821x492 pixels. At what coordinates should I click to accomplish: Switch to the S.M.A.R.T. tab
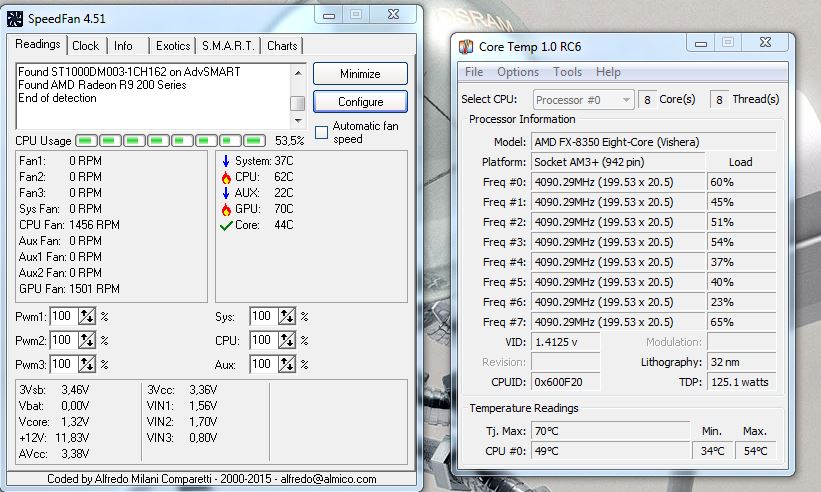pos(228,46)
